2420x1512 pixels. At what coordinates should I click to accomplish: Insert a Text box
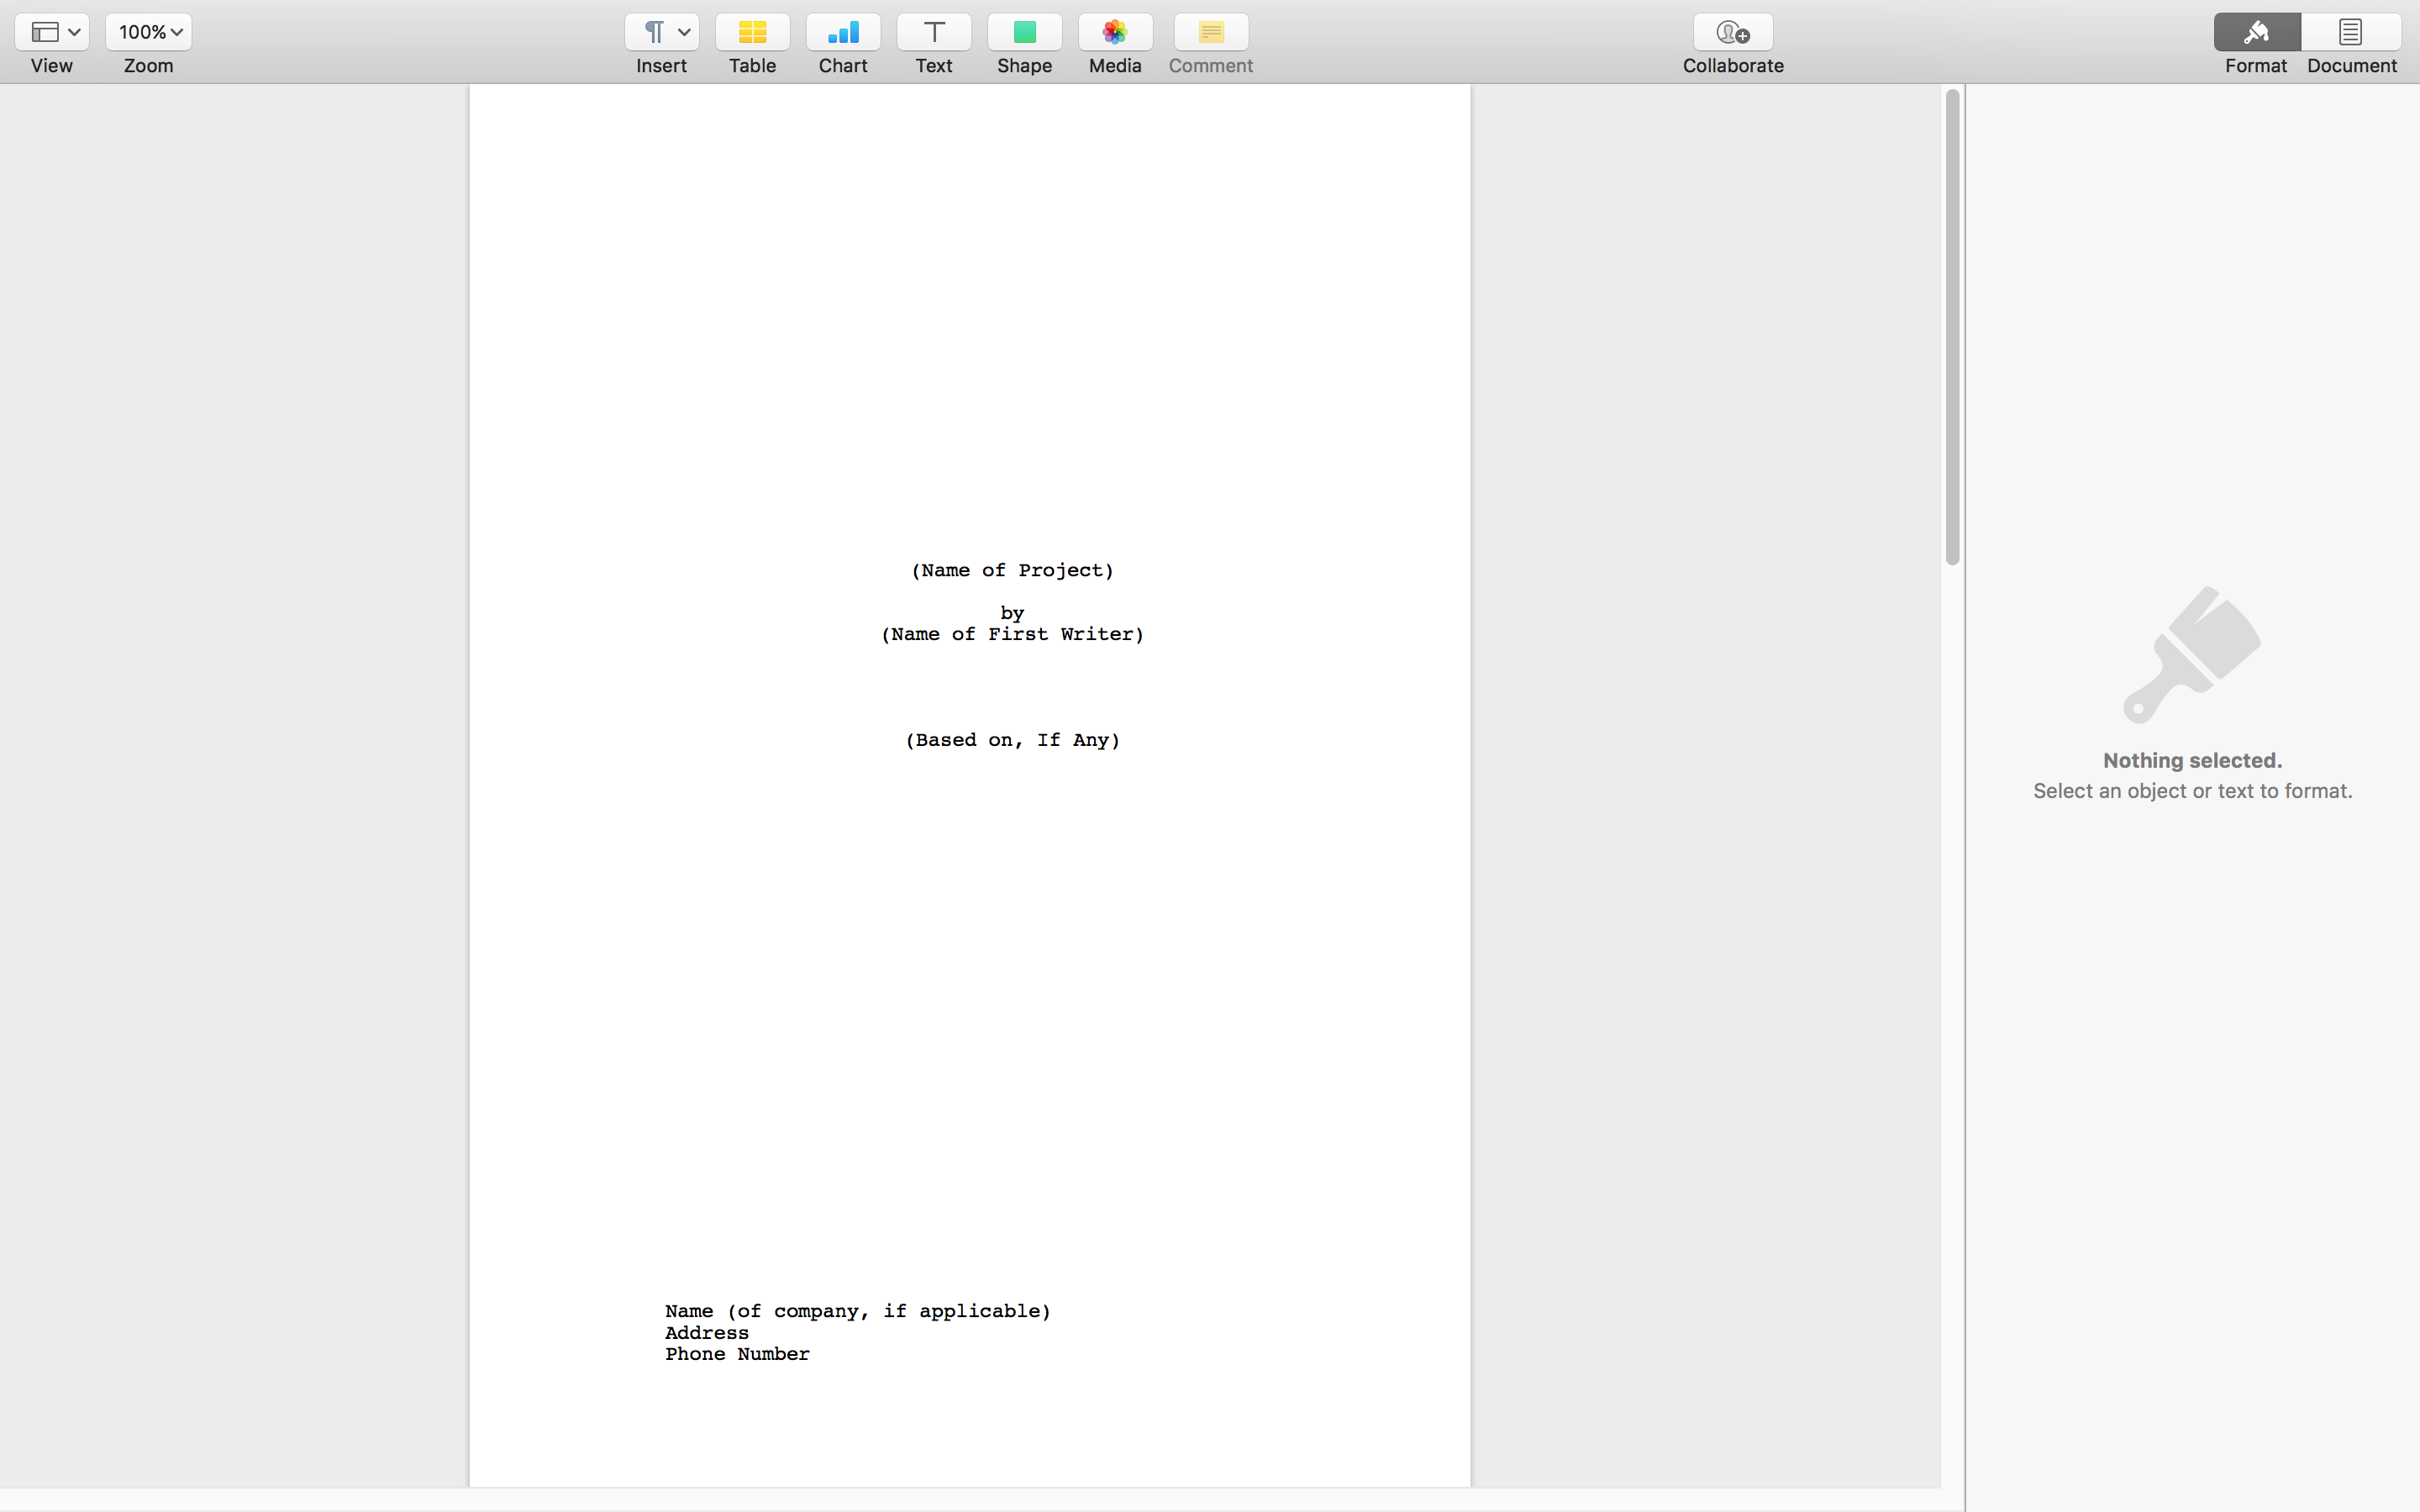point(933,32)
